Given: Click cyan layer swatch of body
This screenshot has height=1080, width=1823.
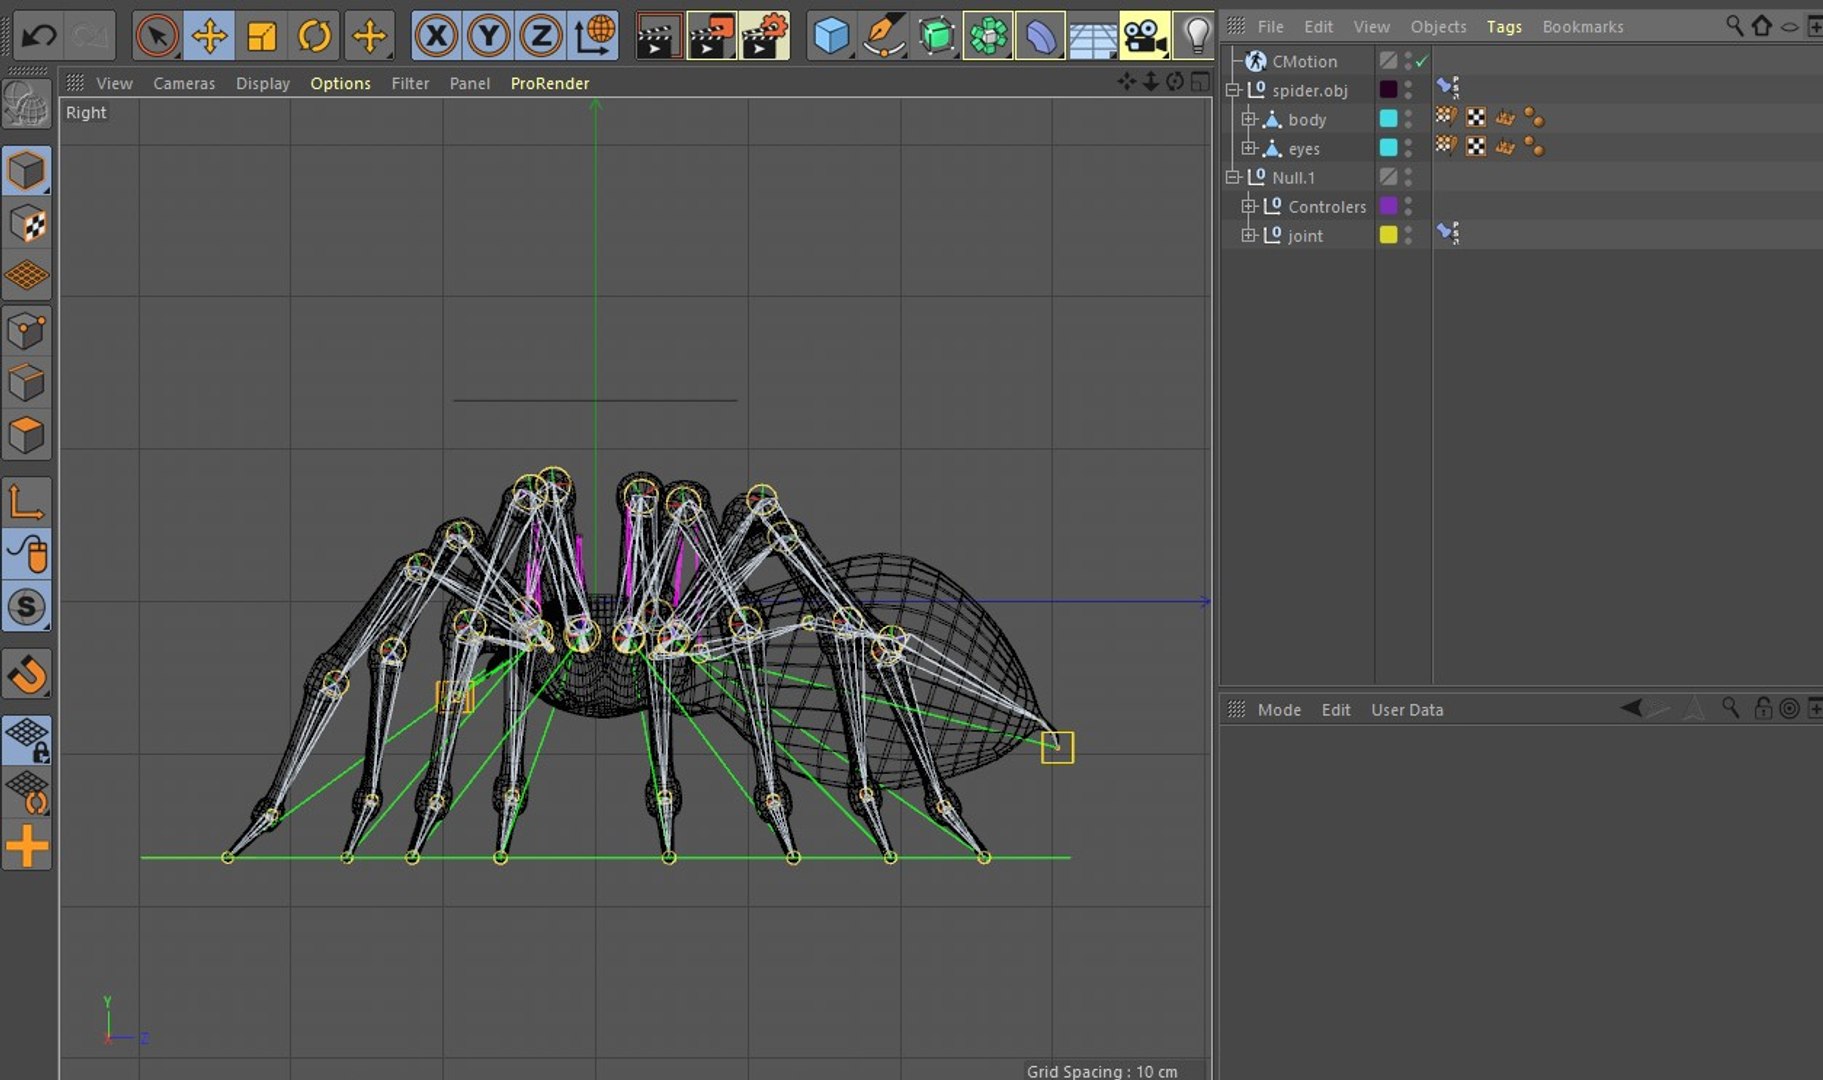Looking at the screenshot, I should pos(1388,118).
